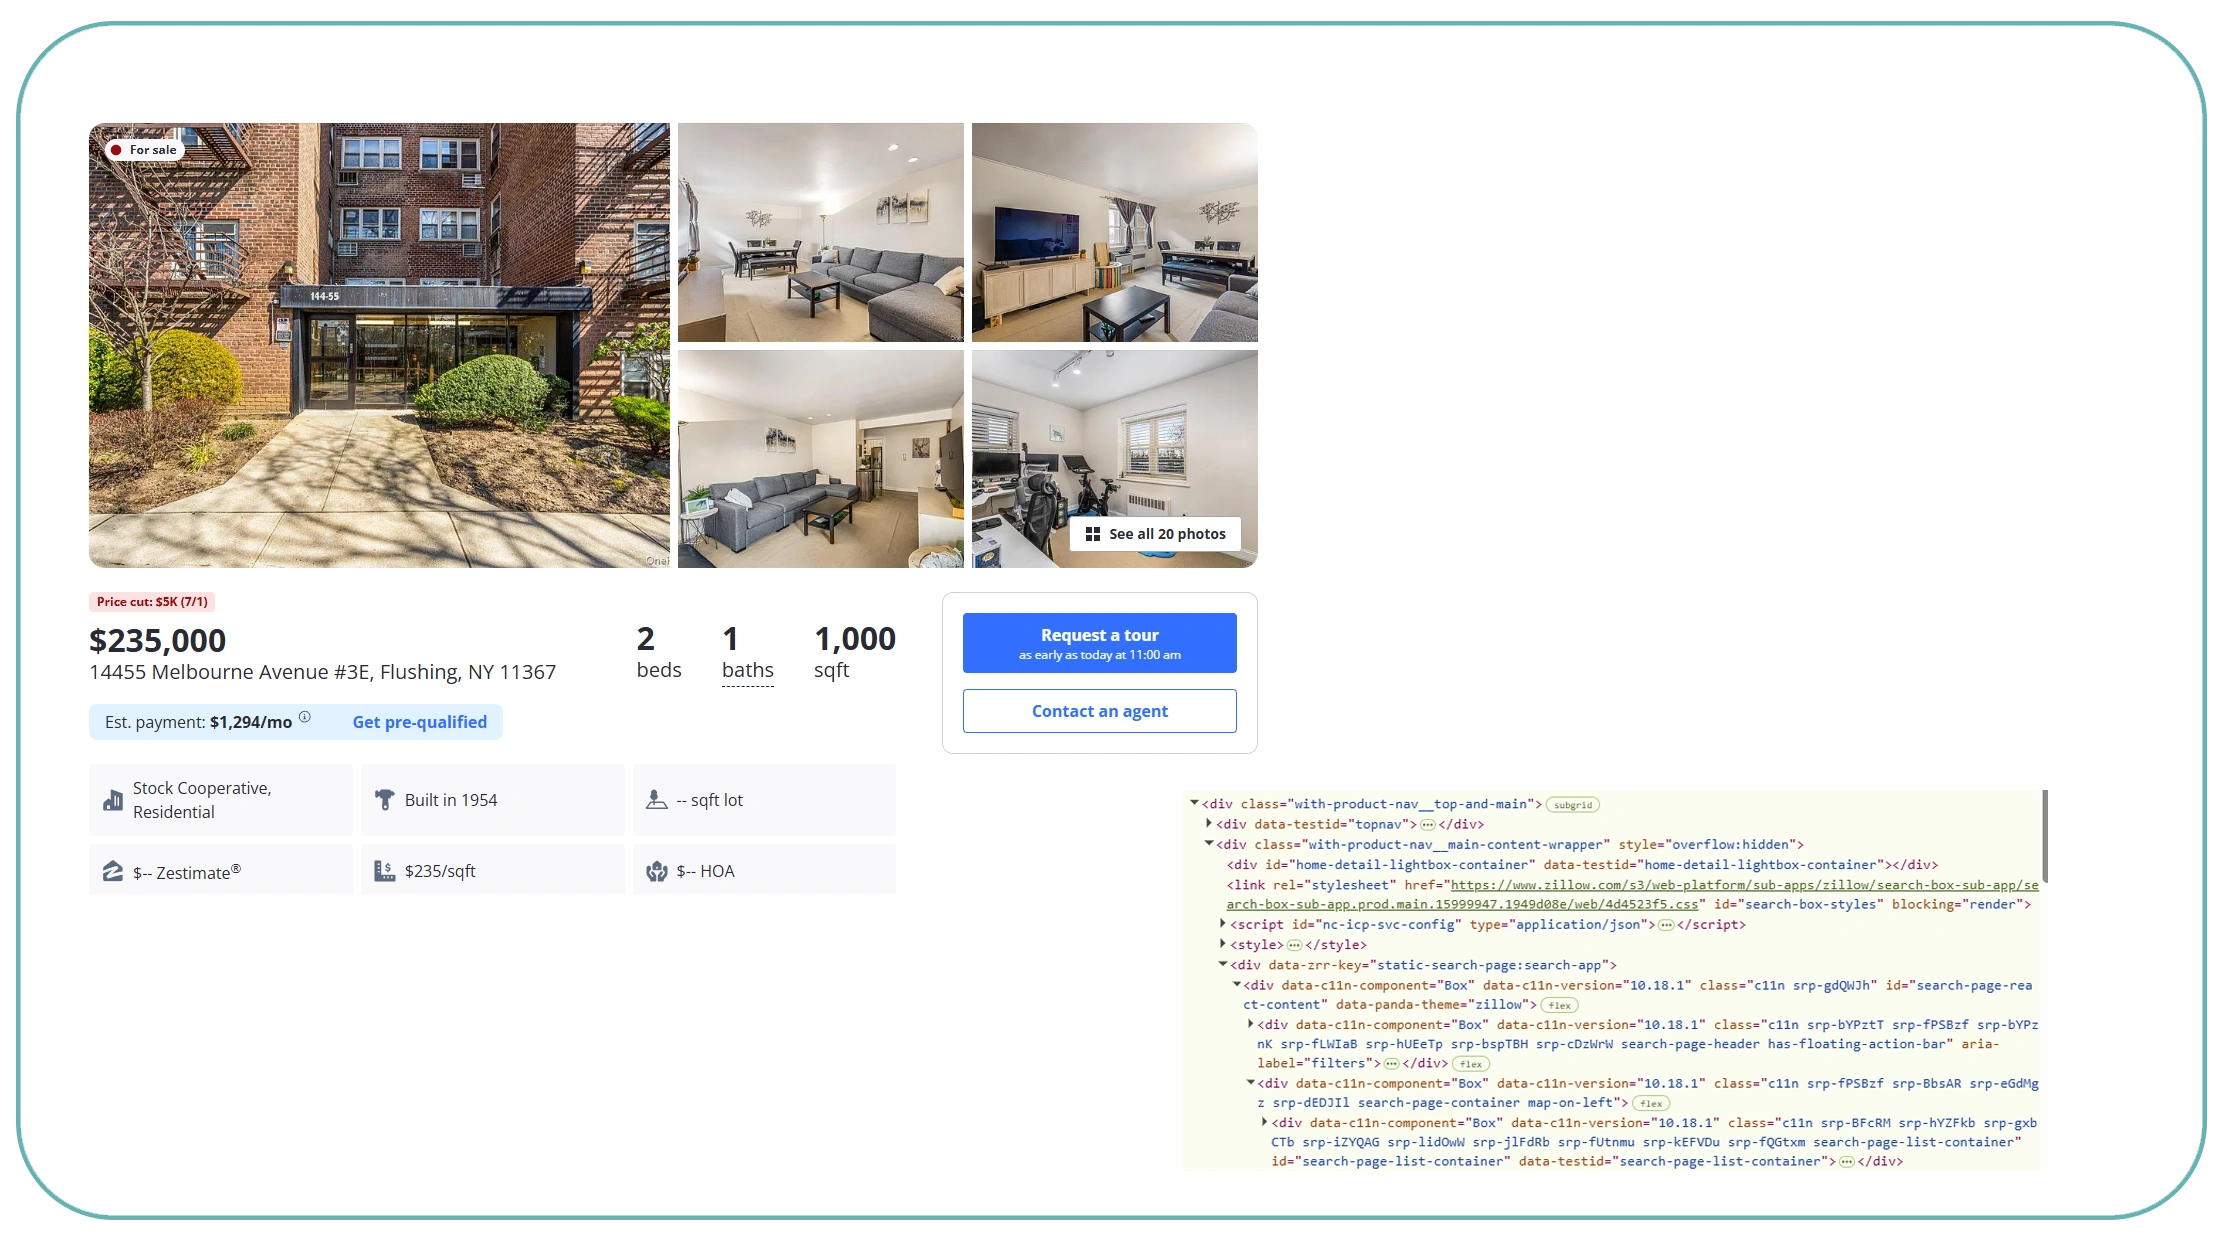Open the Get pre-qualified link

coord(419,722)
